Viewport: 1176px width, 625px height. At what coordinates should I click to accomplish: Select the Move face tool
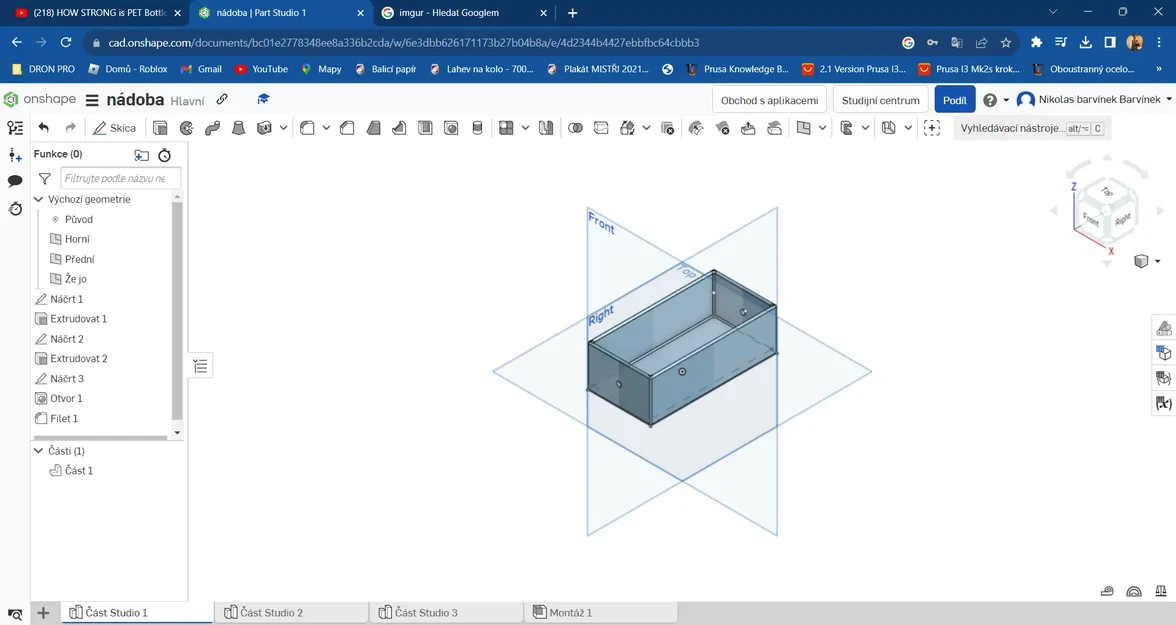coord(748,128)
